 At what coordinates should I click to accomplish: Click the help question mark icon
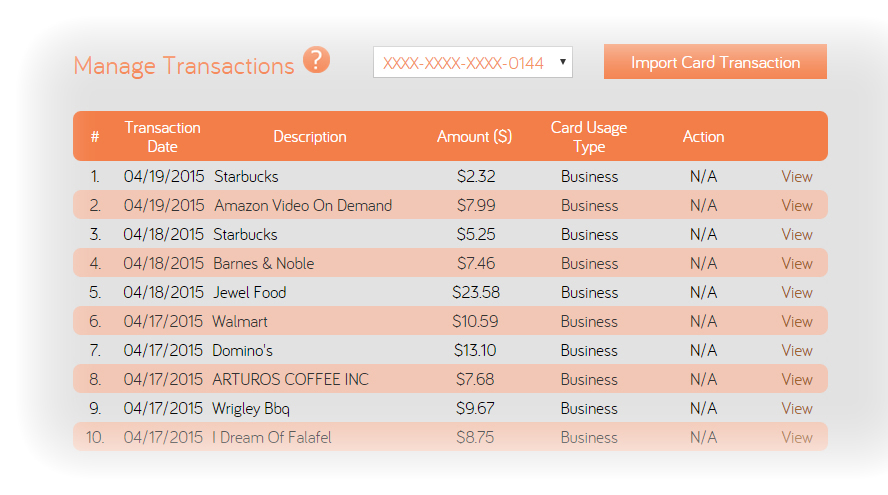click(316, 61)
